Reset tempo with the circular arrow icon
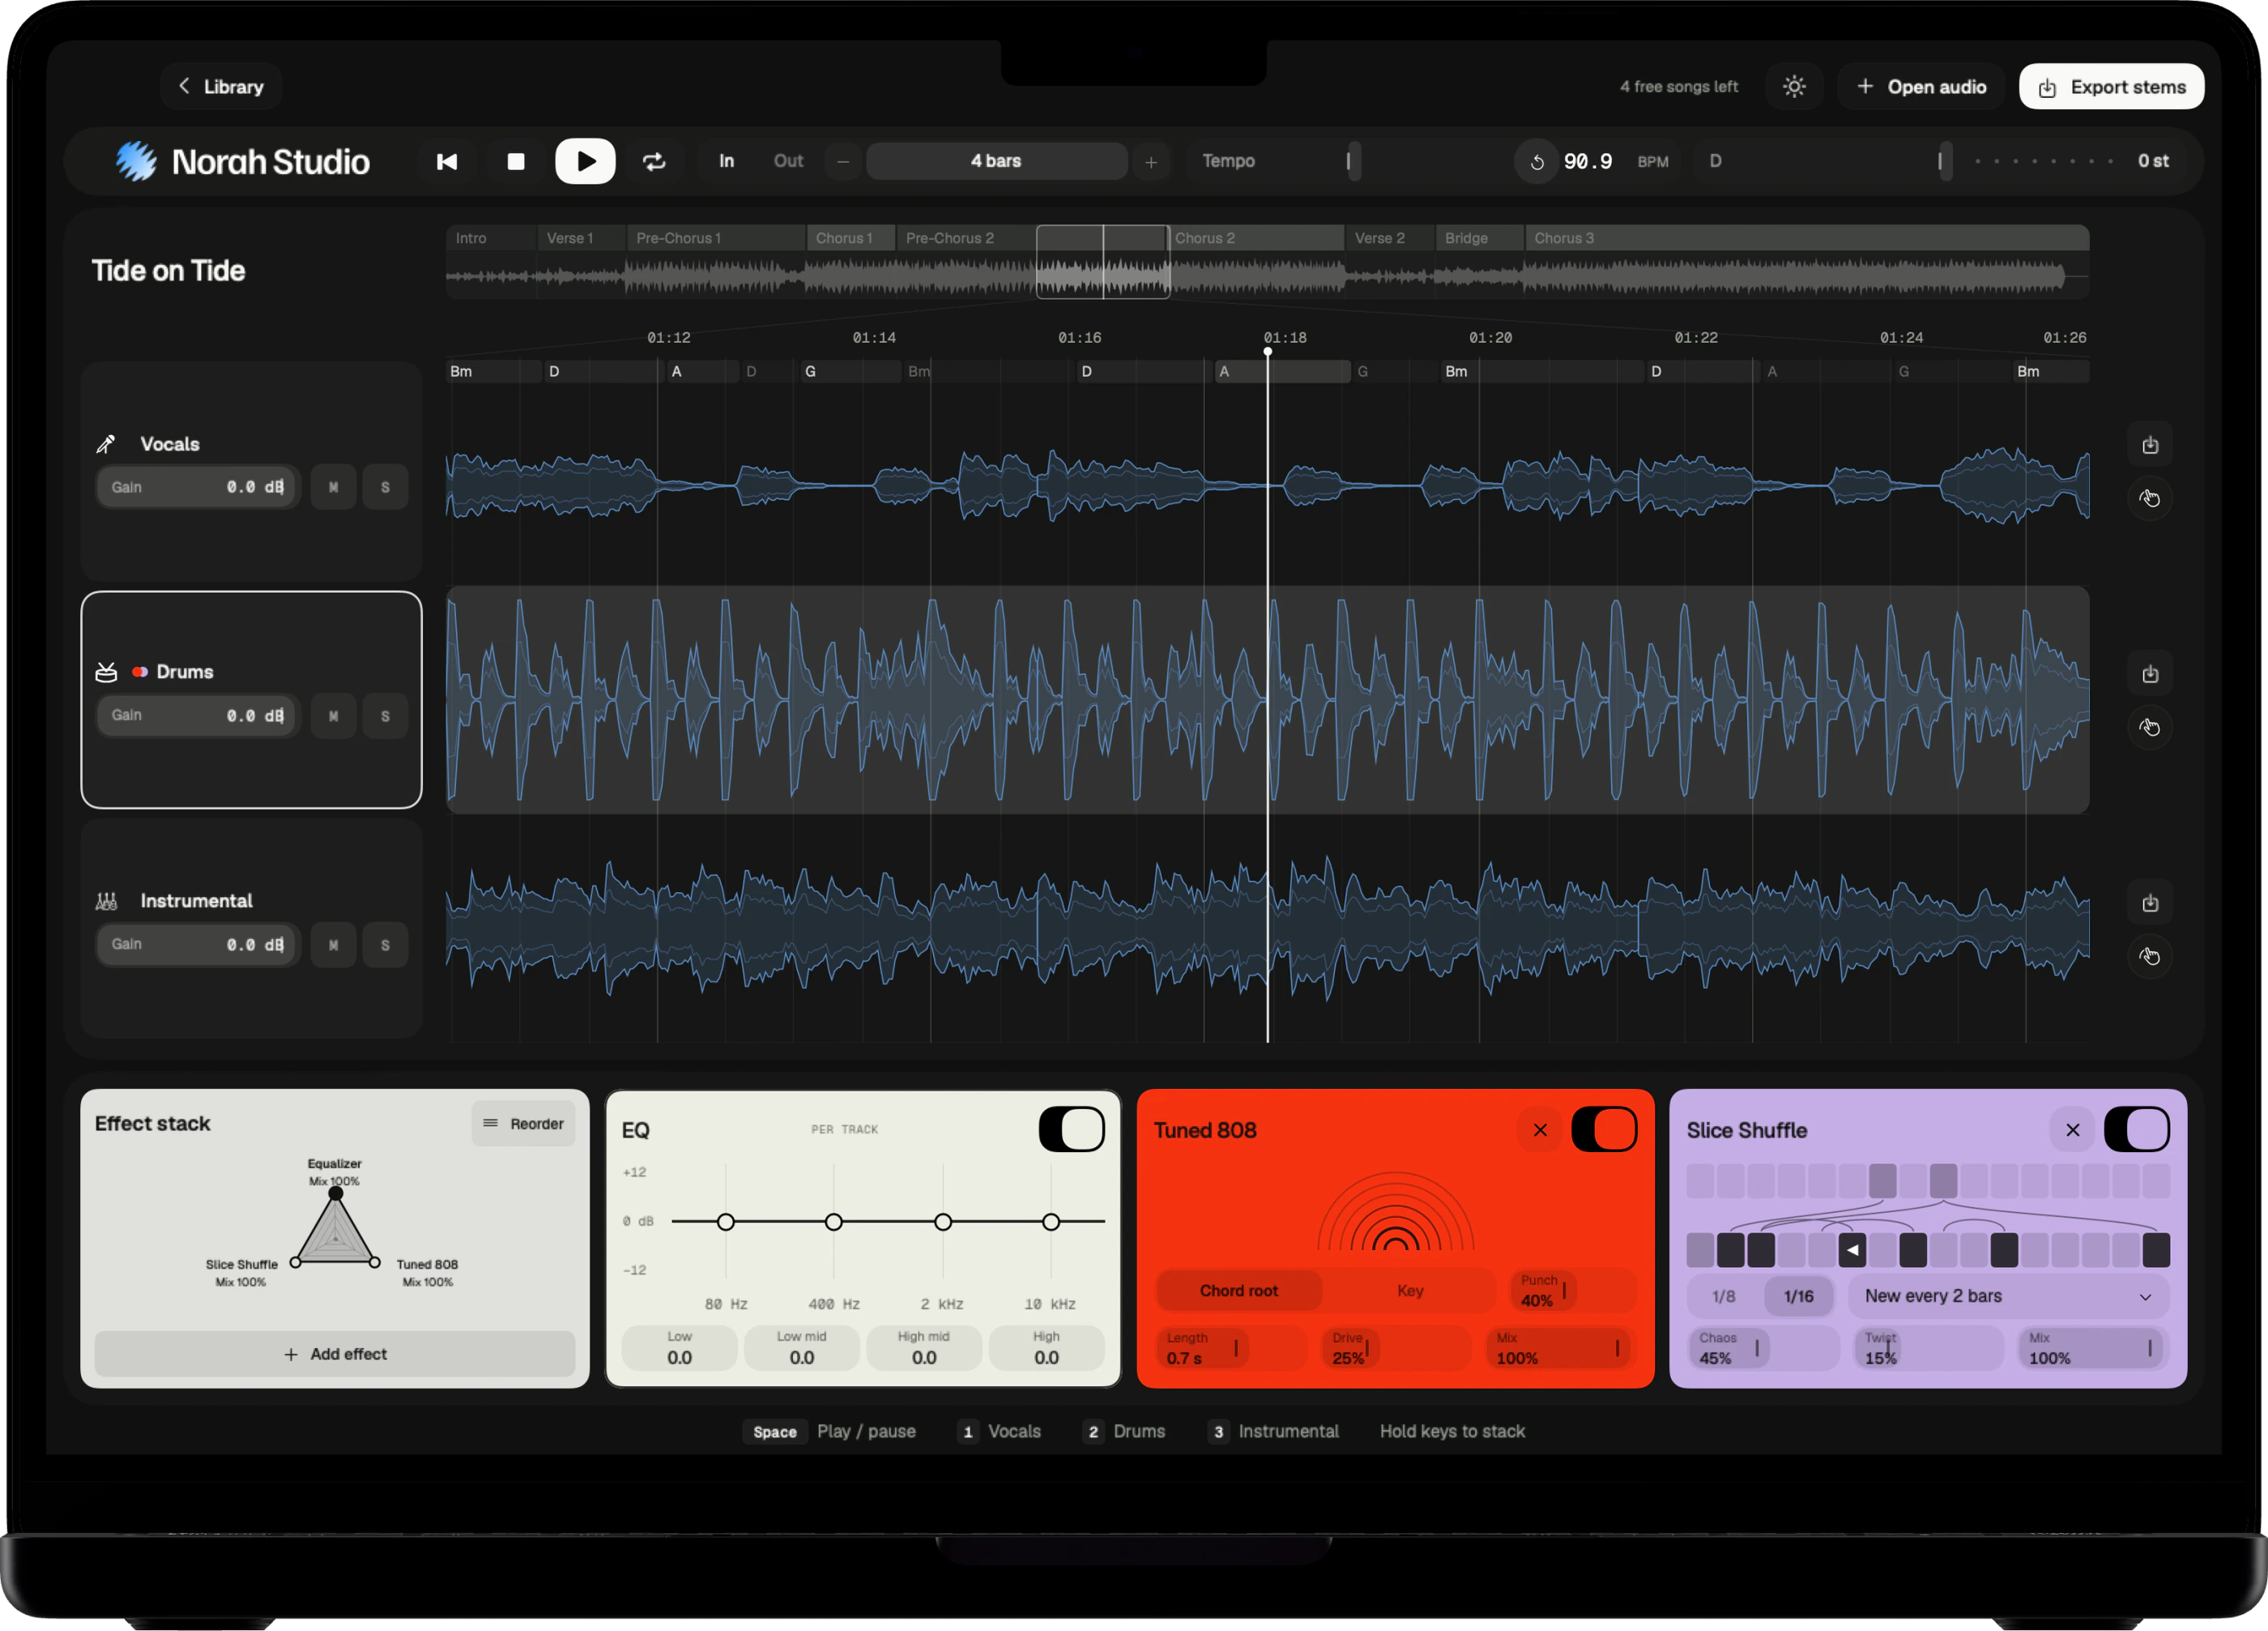 click(x=1537, y=162)
